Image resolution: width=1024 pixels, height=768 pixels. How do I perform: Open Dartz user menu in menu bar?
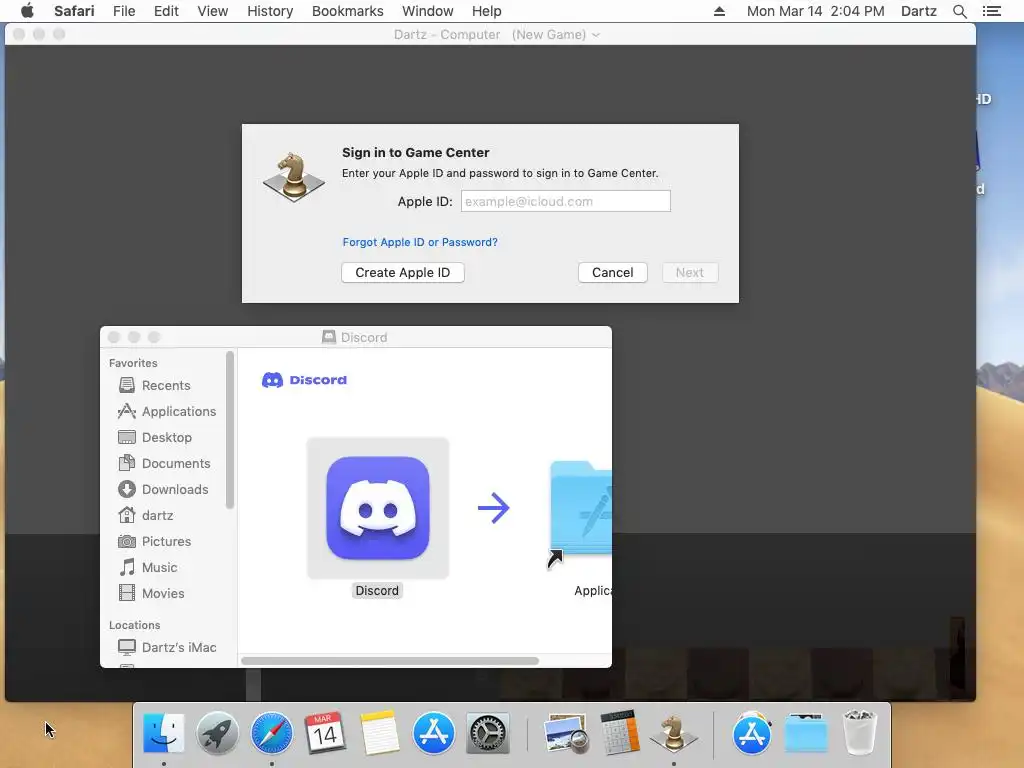click(919, 11)
